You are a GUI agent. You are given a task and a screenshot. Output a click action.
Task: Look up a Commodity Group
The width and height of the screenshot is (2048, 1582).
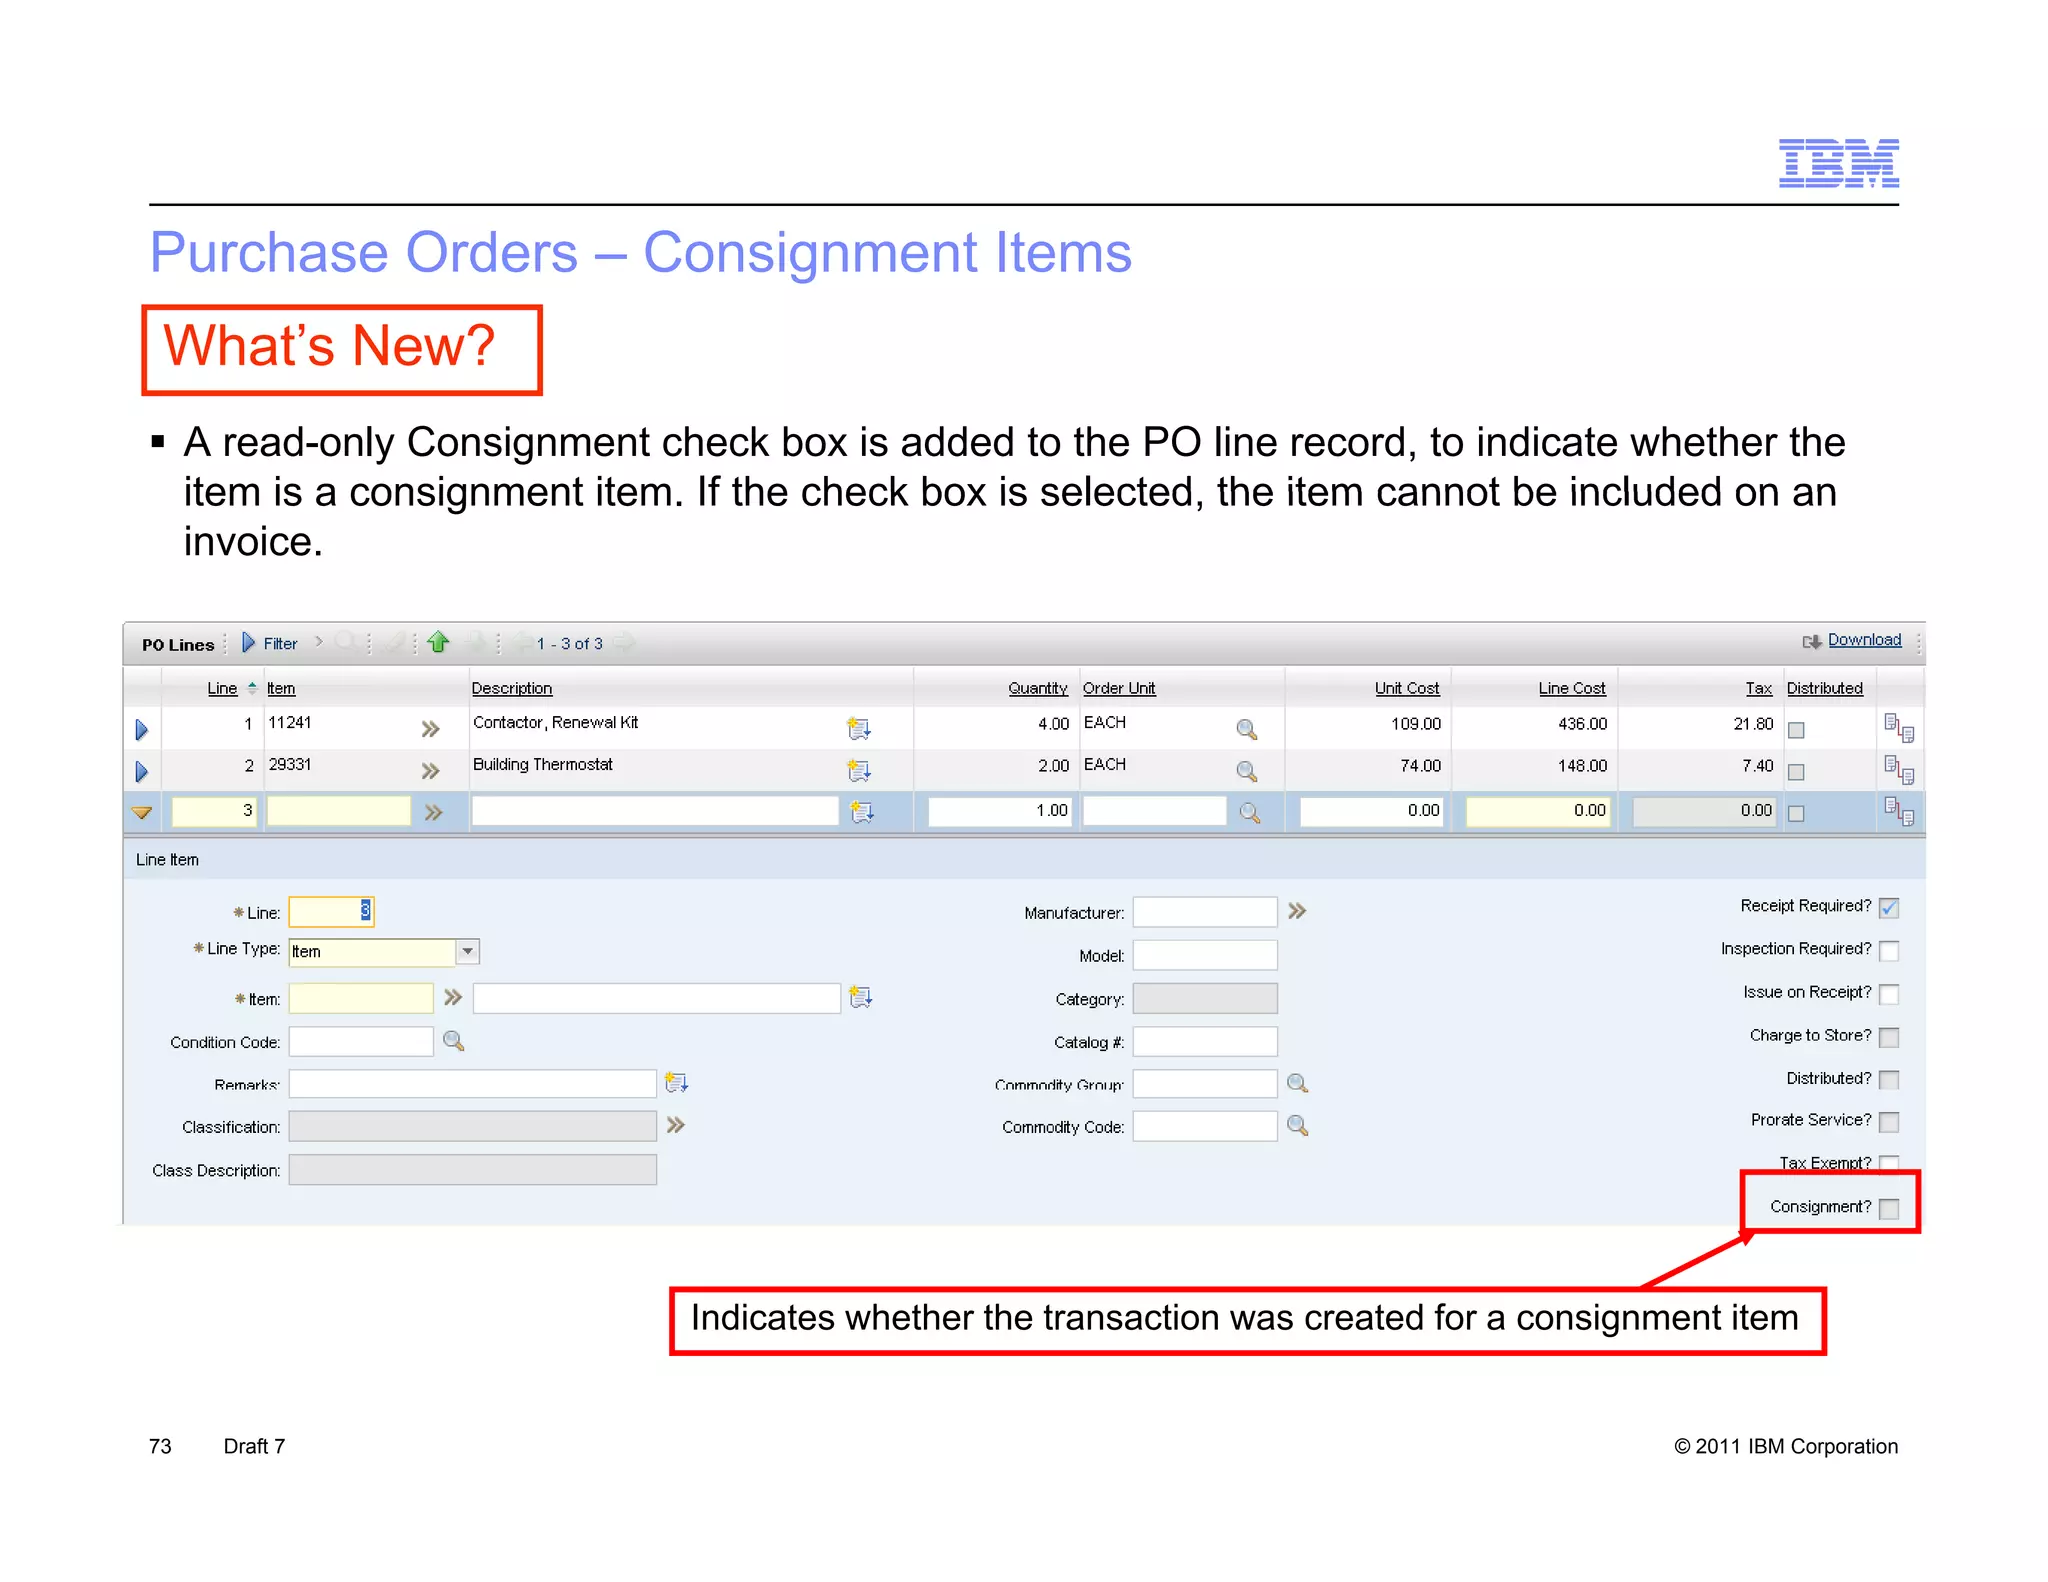pyautogui.click(x=1298, y=1083)
